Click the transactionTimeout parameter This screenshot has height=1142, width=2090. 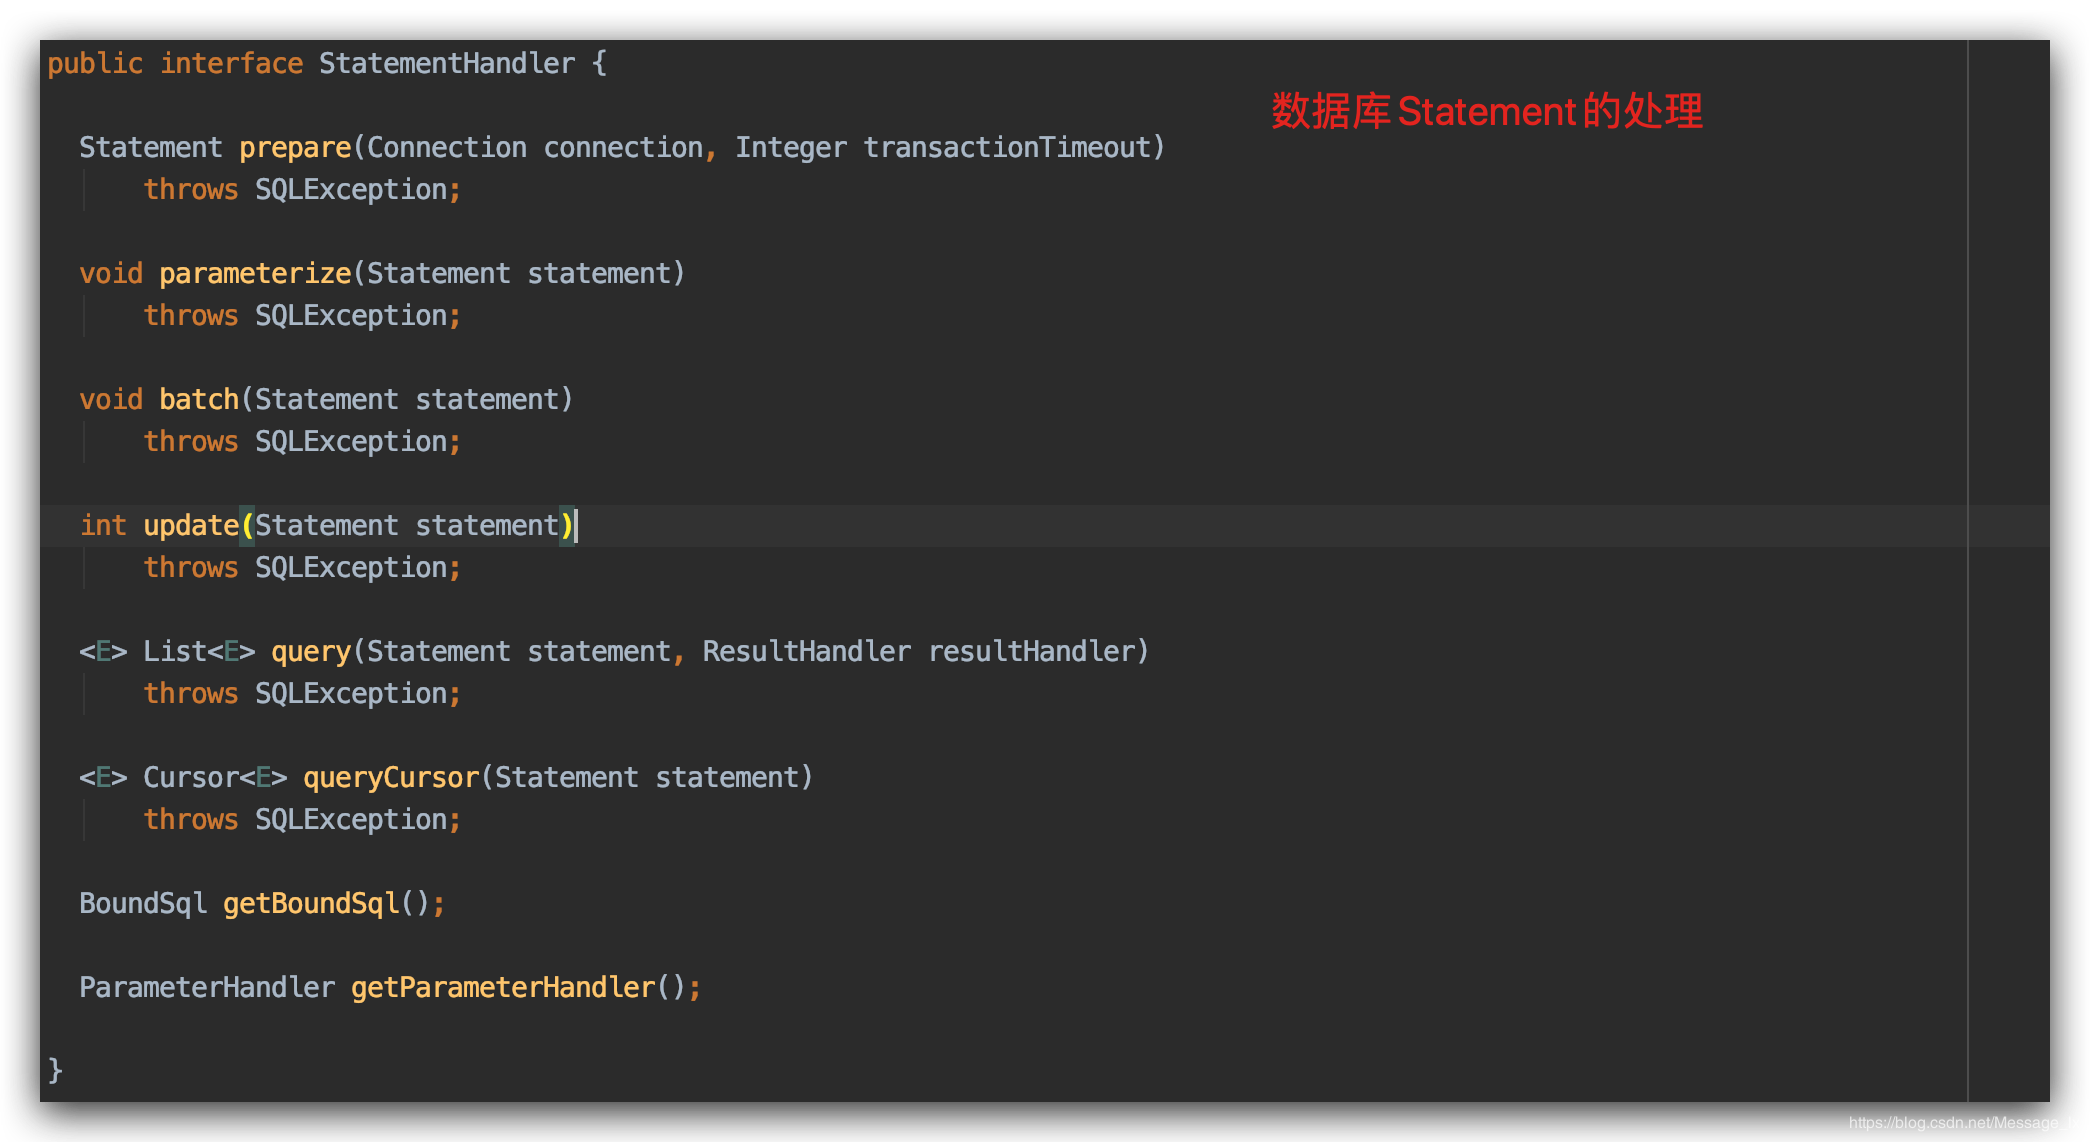click(1007, 148)
